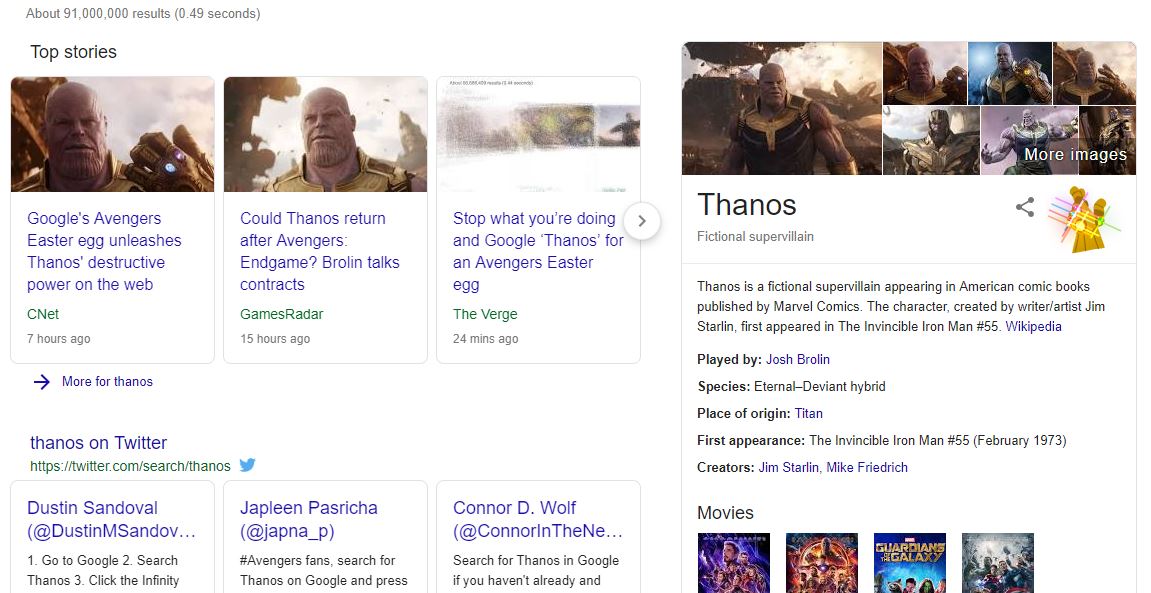The image size is (1151, 593).
Task: Open Google's Avengers Easter egg CNet story
Action: click(104, 251)
